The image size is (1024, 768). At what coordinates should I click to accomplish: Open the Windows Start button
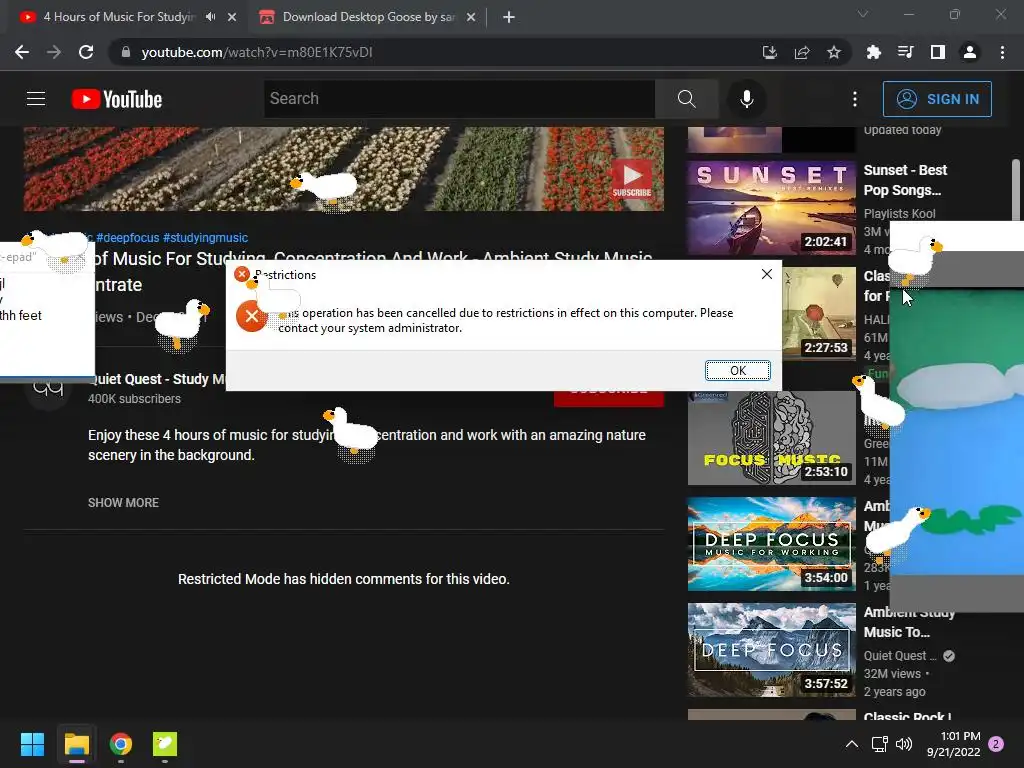click(33, 744)
